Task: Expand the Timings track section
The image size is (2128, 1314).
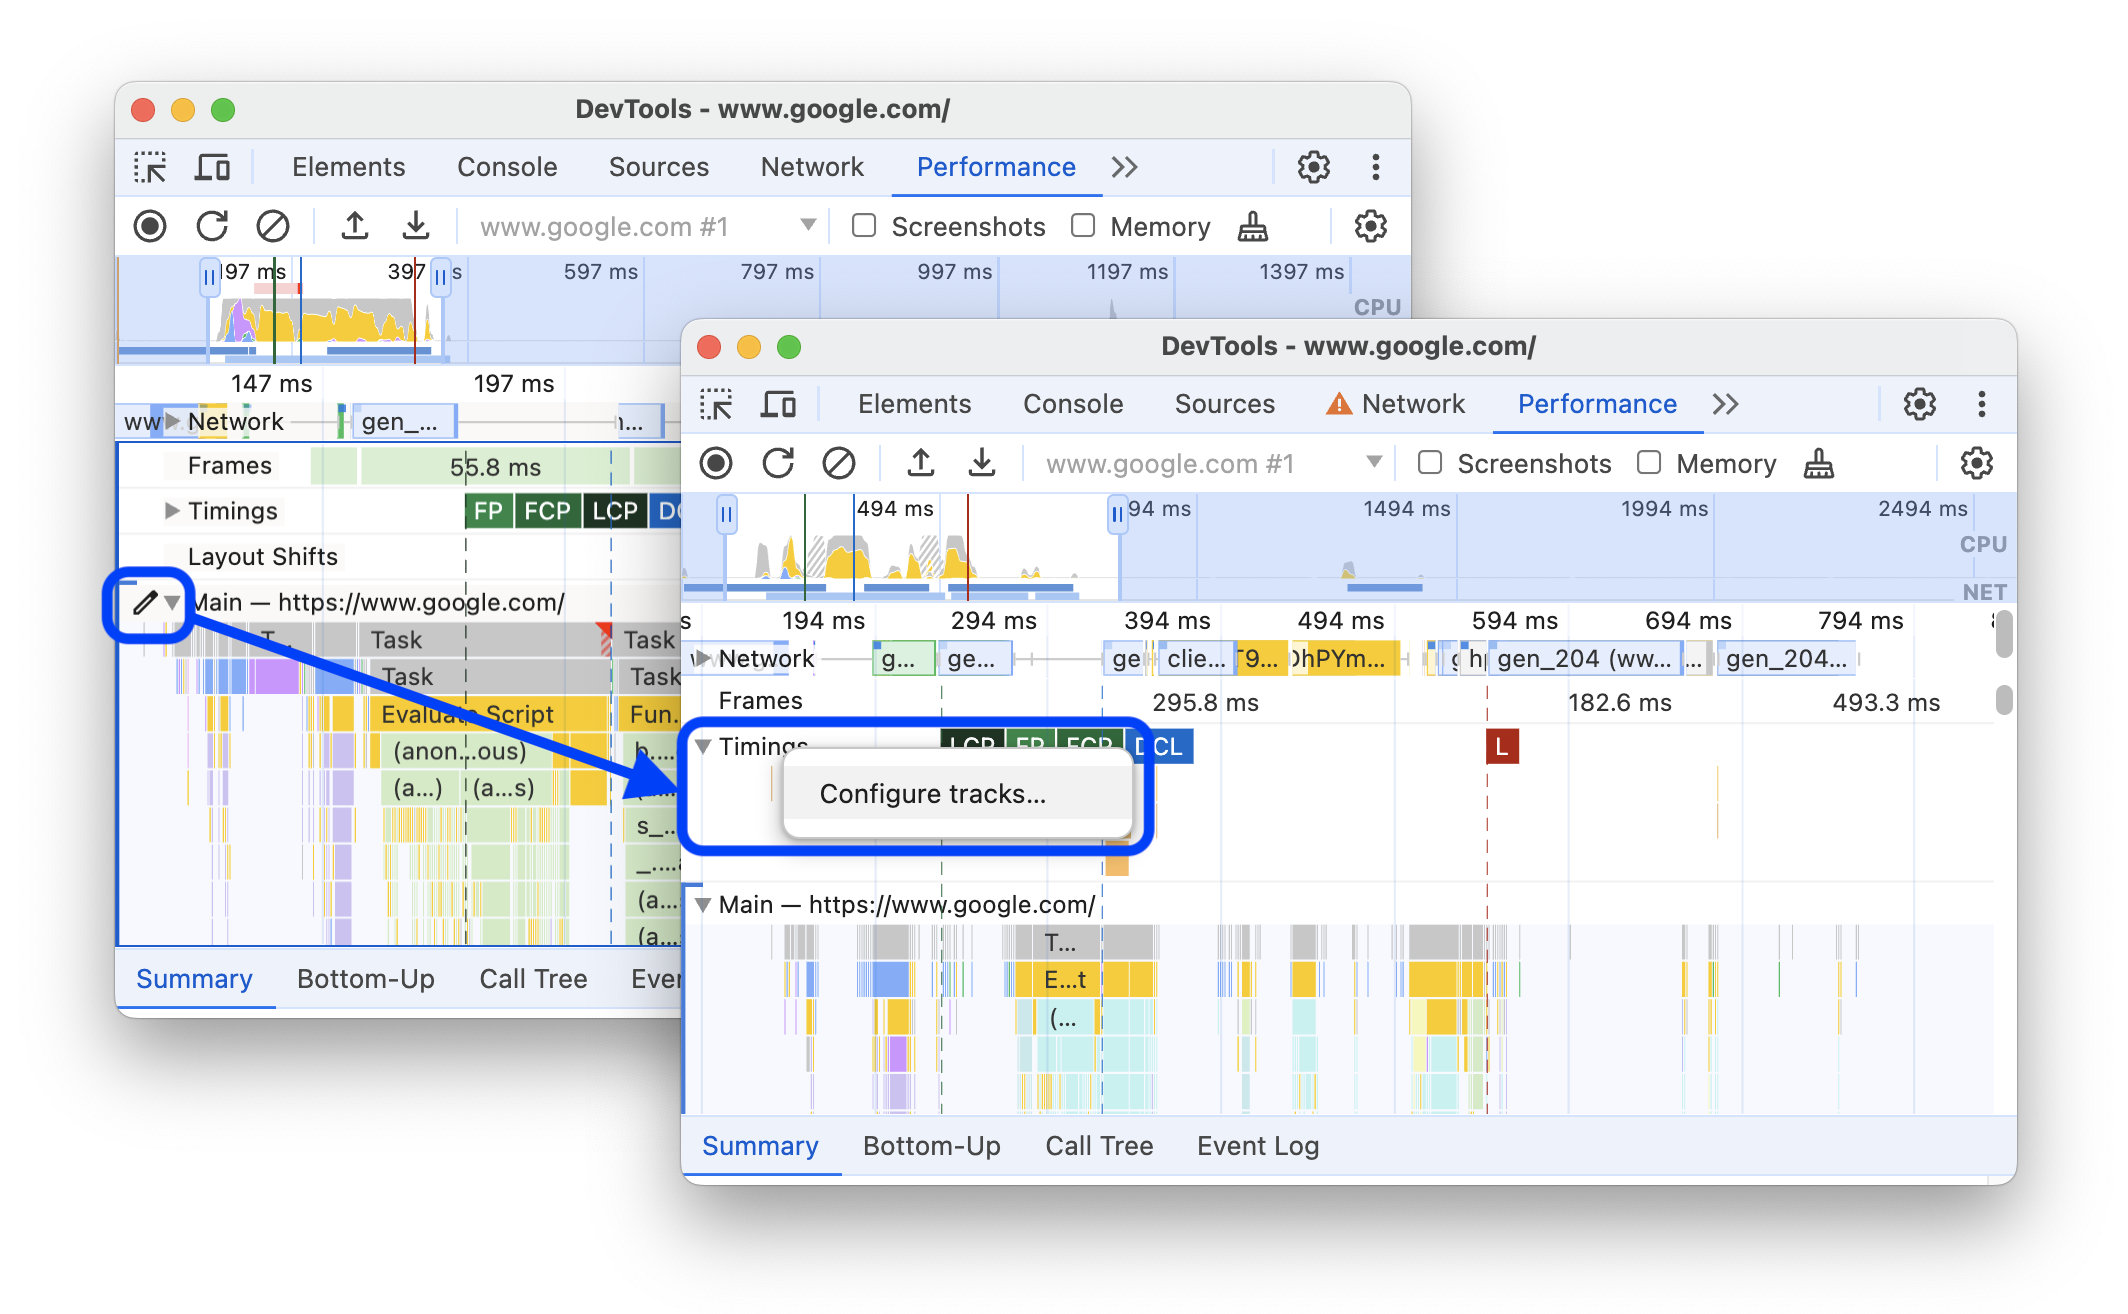Action: point(705,745)
